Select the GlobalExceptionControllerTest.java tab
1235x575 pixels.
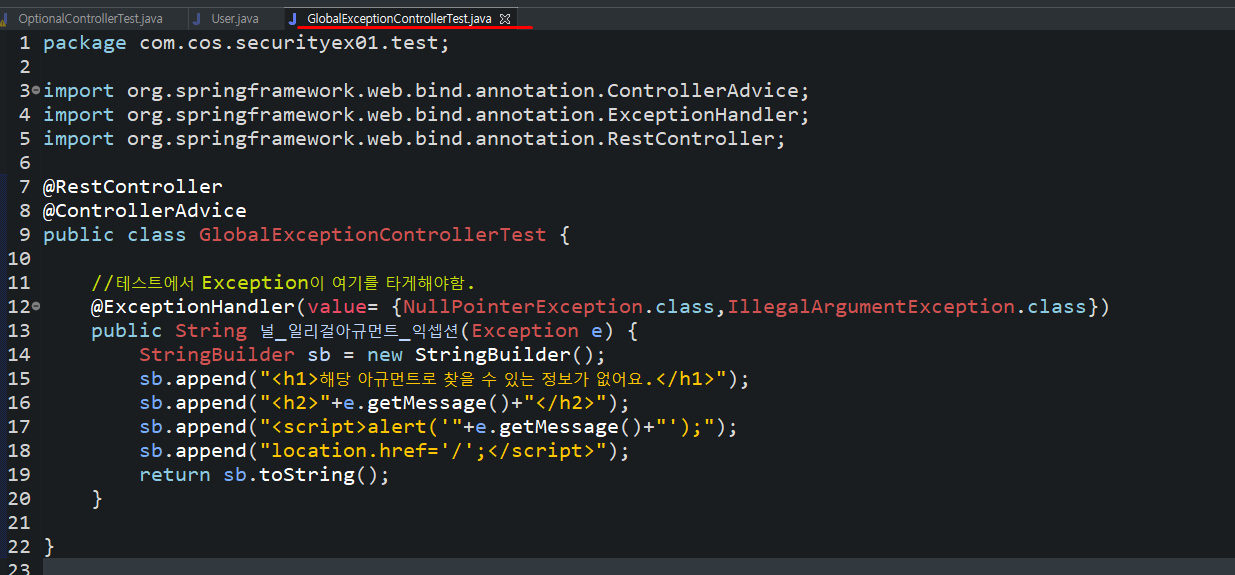pyautogui.click(x=398, y=19)
